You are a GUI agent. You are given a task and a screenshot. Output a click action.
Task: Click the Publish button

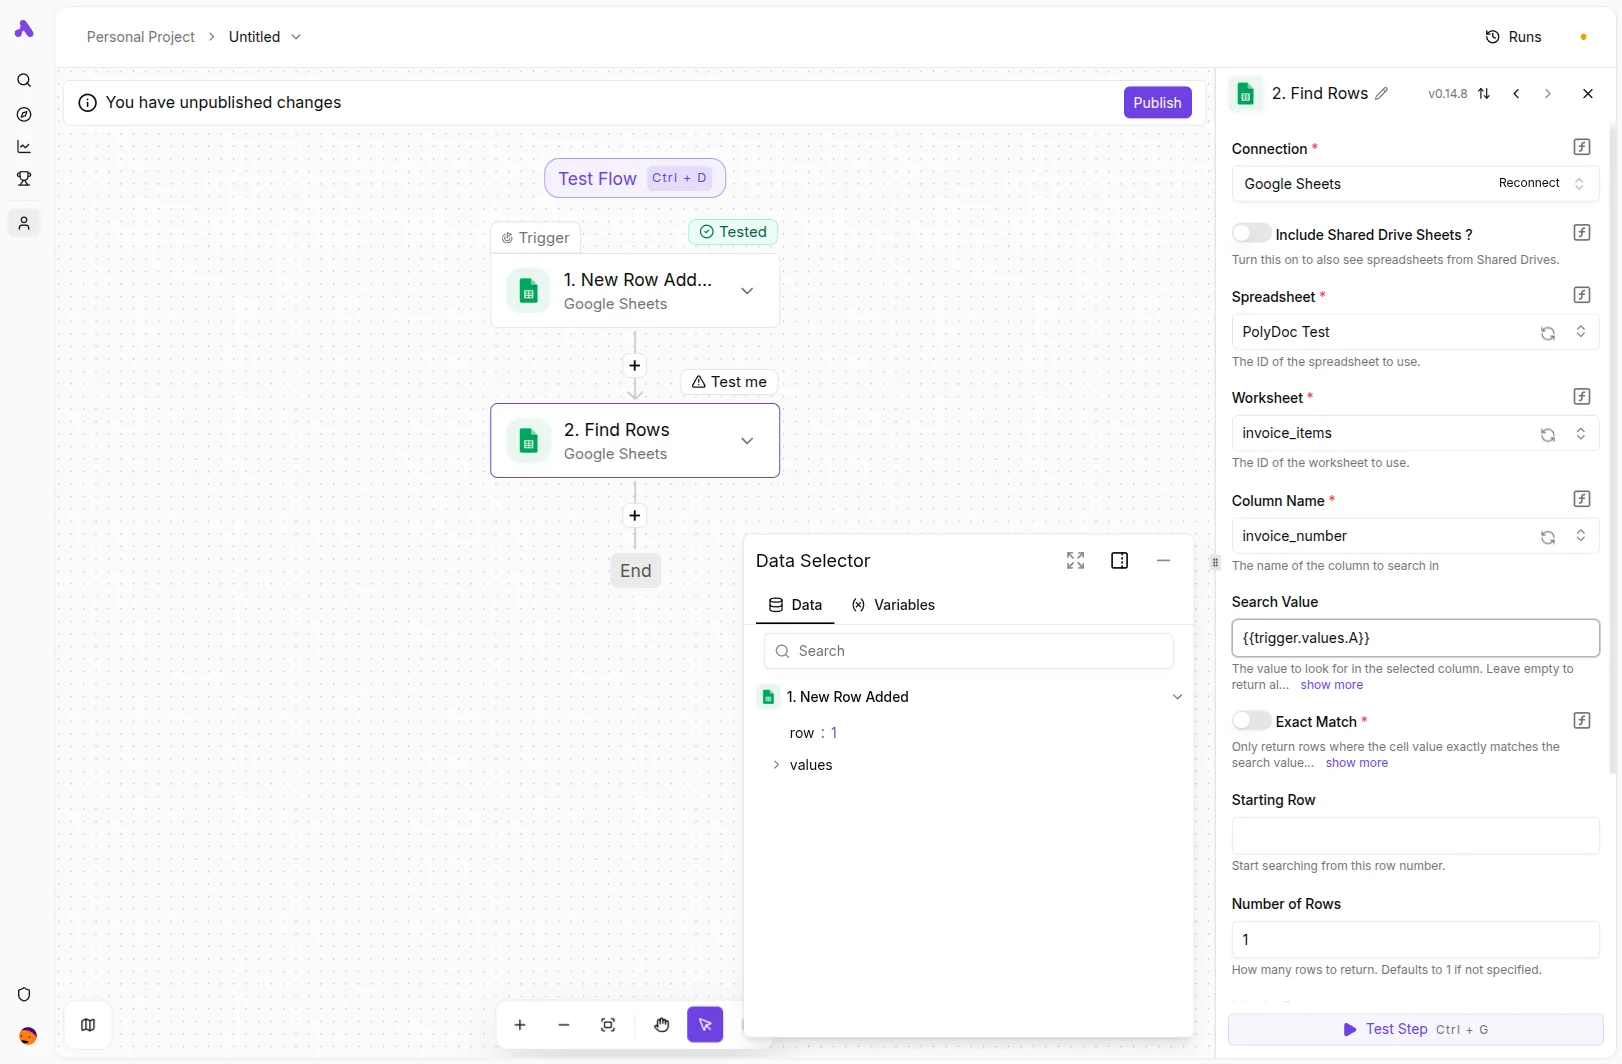tap(1157, 103)
